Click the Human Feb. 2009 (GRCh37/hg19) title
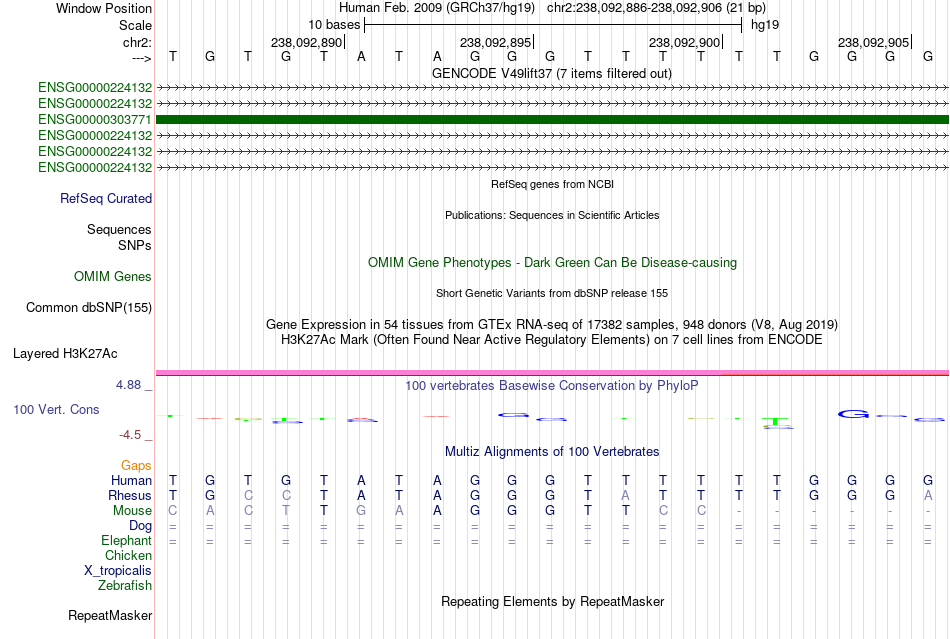The image size is (950, 639). 437,8
